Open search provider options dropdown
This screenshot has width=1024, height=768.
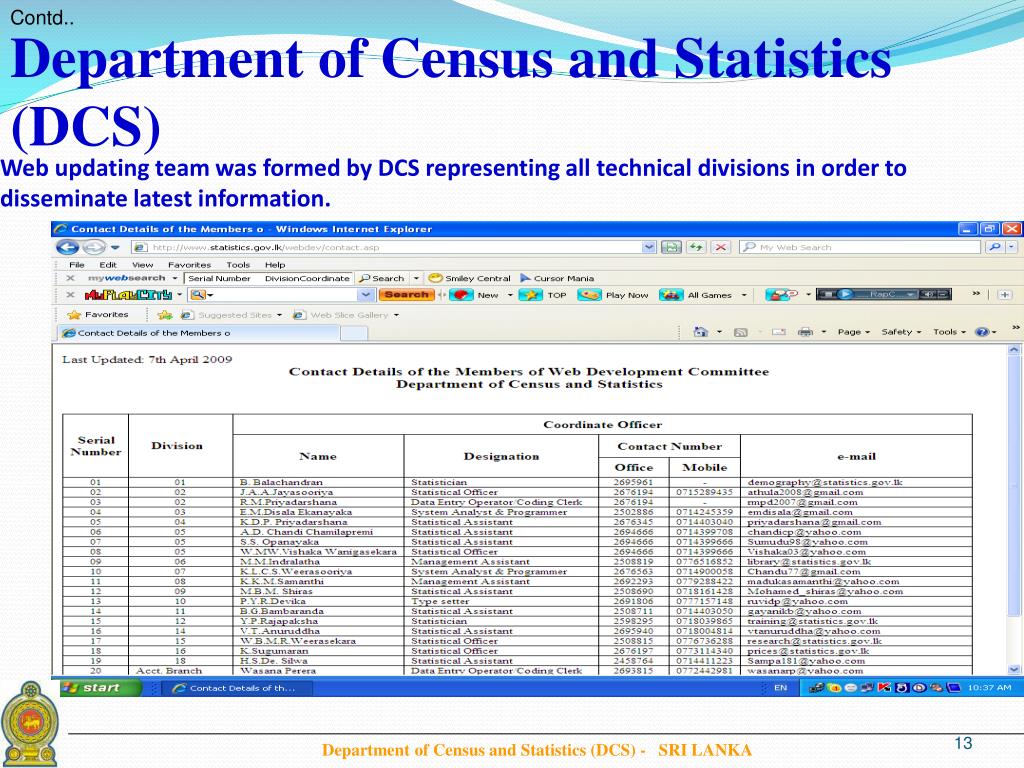1012,248
